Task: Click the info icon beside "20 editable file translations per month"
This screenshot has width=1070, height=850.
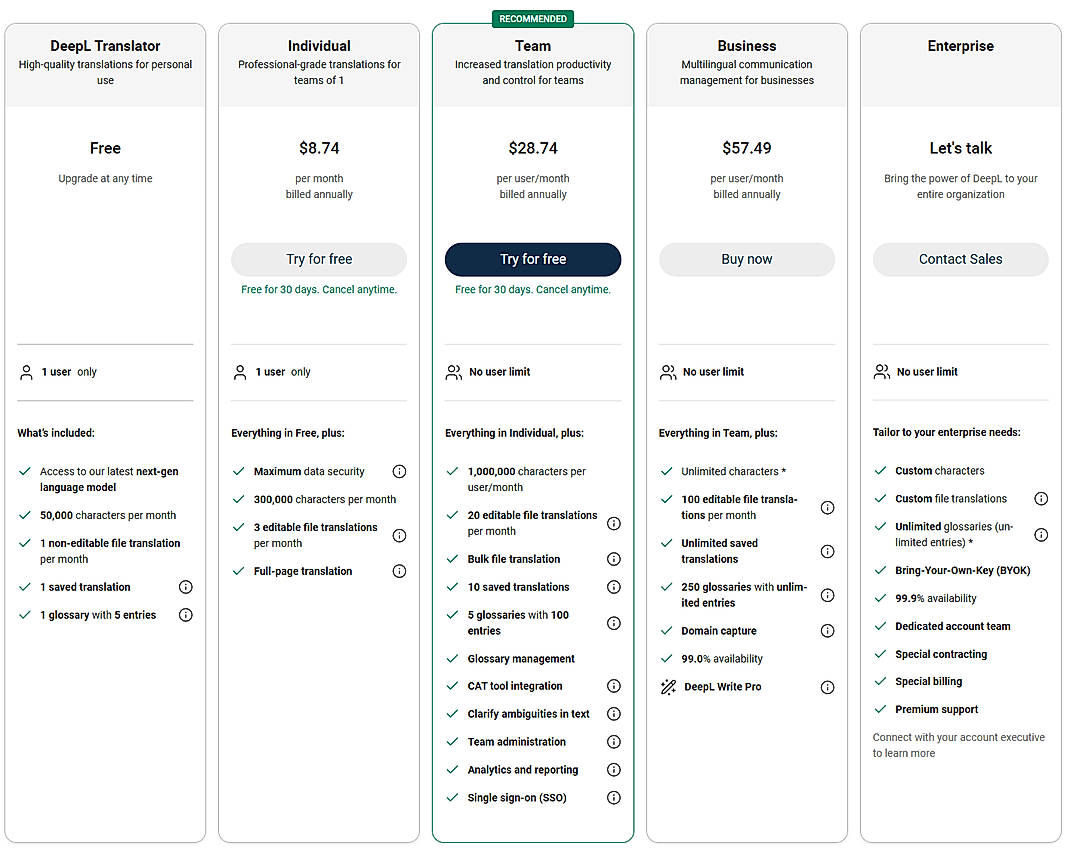Action: 614,523
